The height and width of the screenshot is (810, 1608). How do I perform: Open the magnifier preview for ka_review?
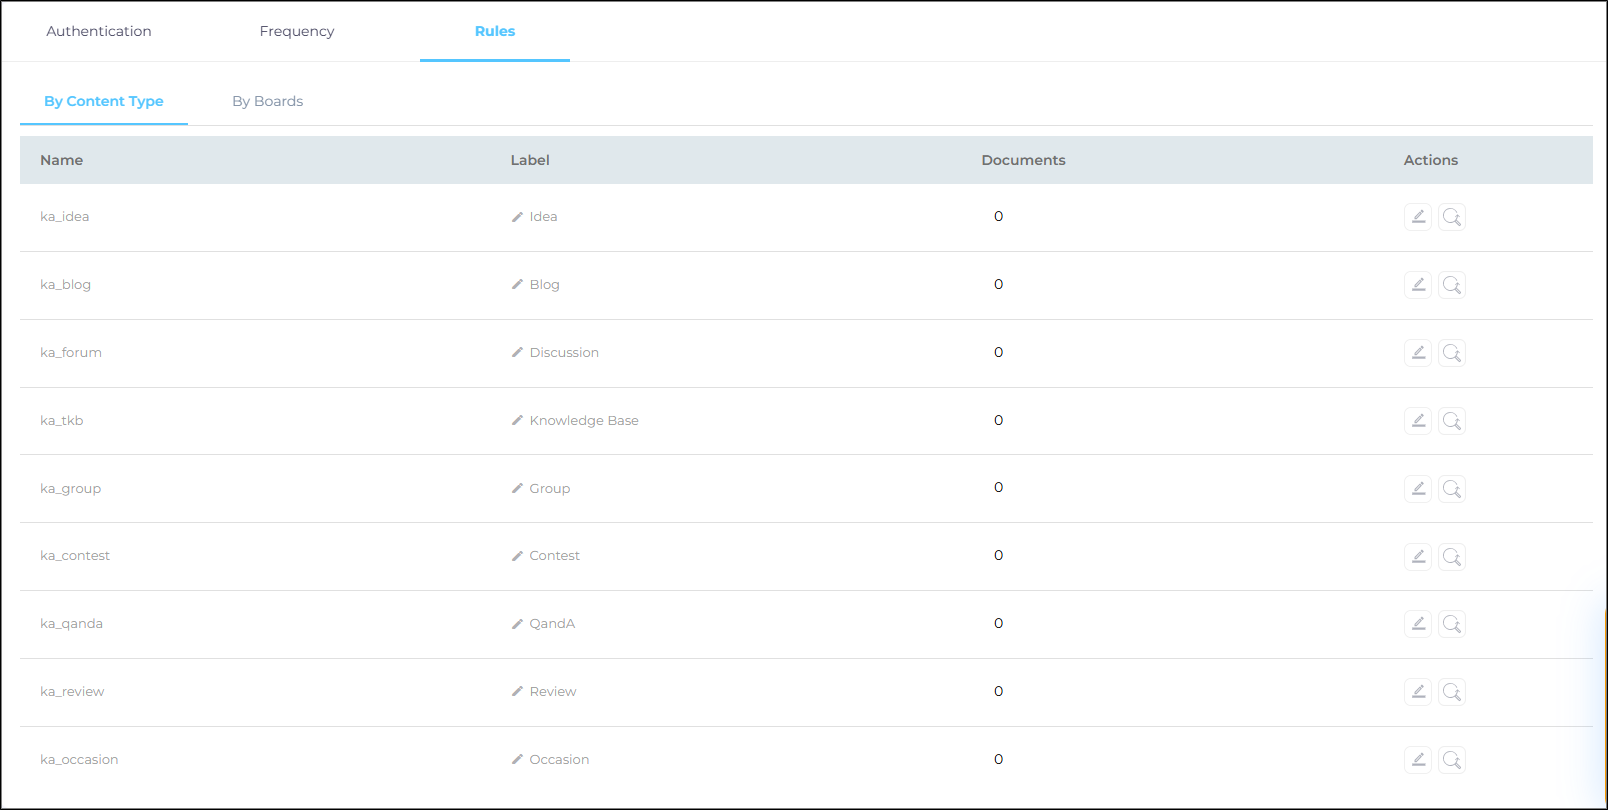tap(1452, 692)
